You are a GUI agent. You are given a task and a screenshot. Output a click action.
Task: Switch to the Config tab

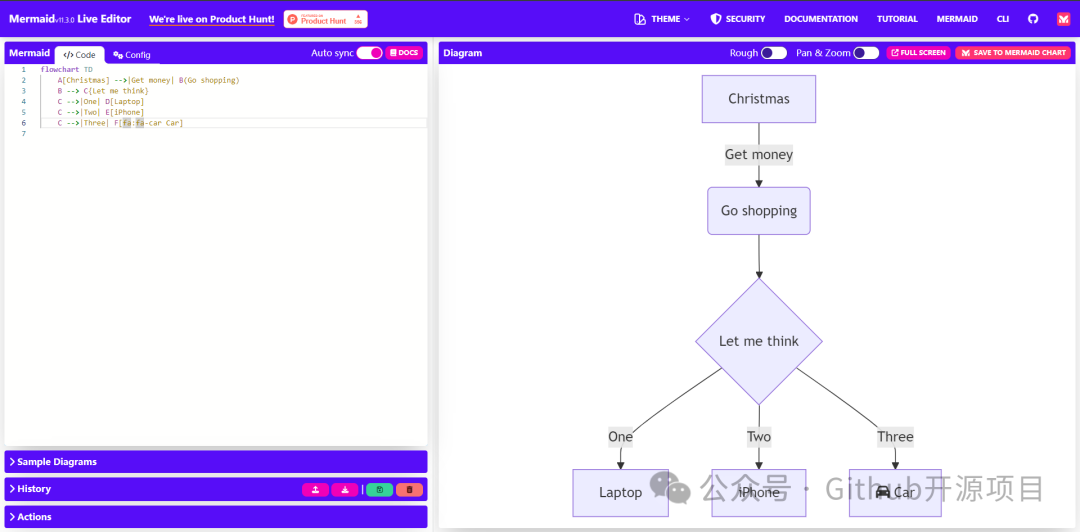coord(132,55)
